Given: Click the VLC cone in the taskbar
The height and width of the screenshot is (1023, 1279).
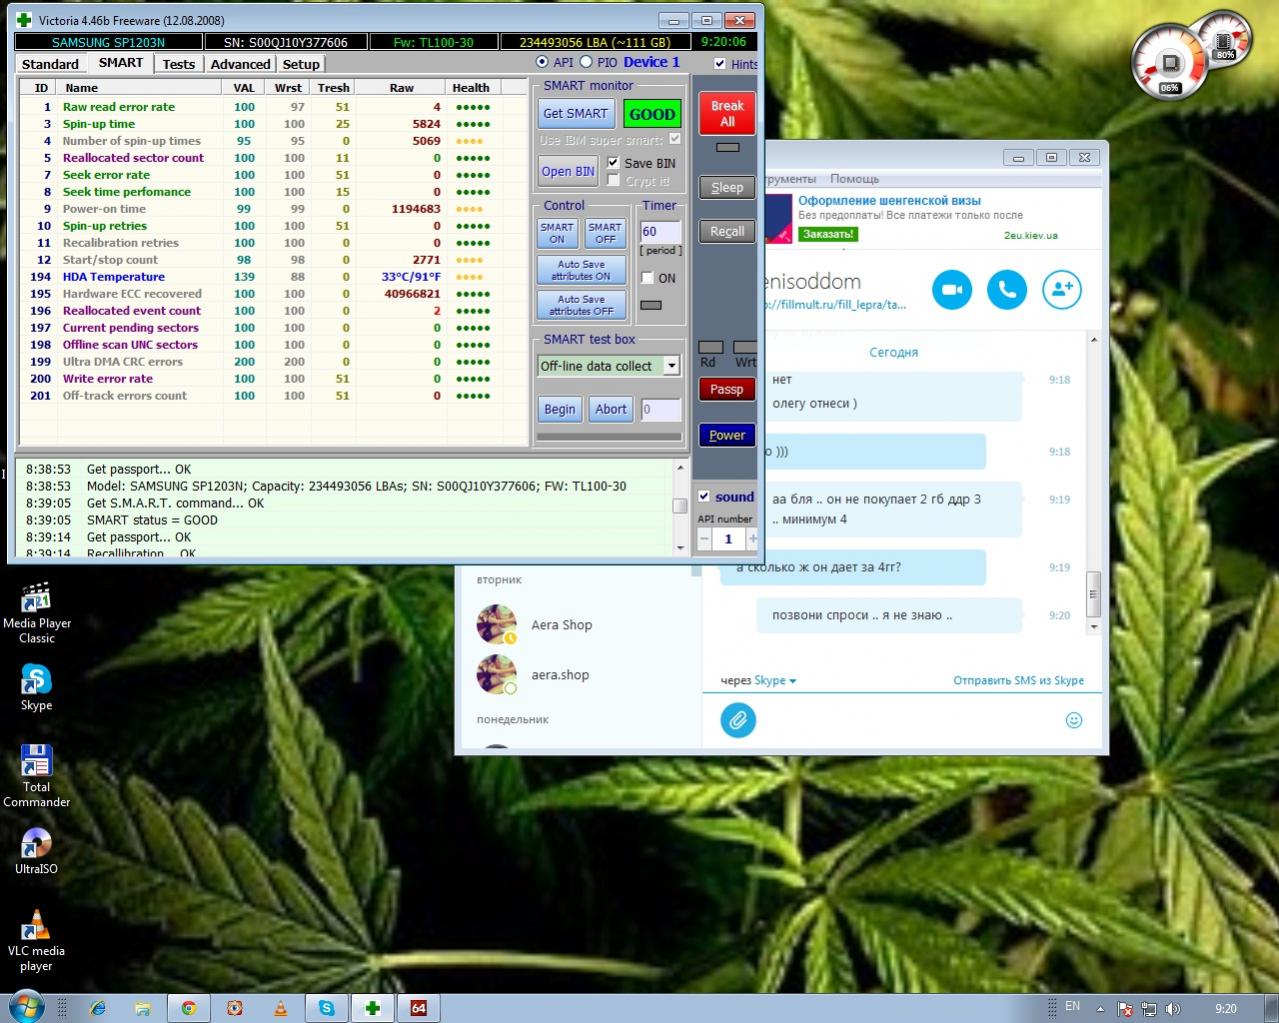Looking at the screenshot, I should coord(281,1008).
